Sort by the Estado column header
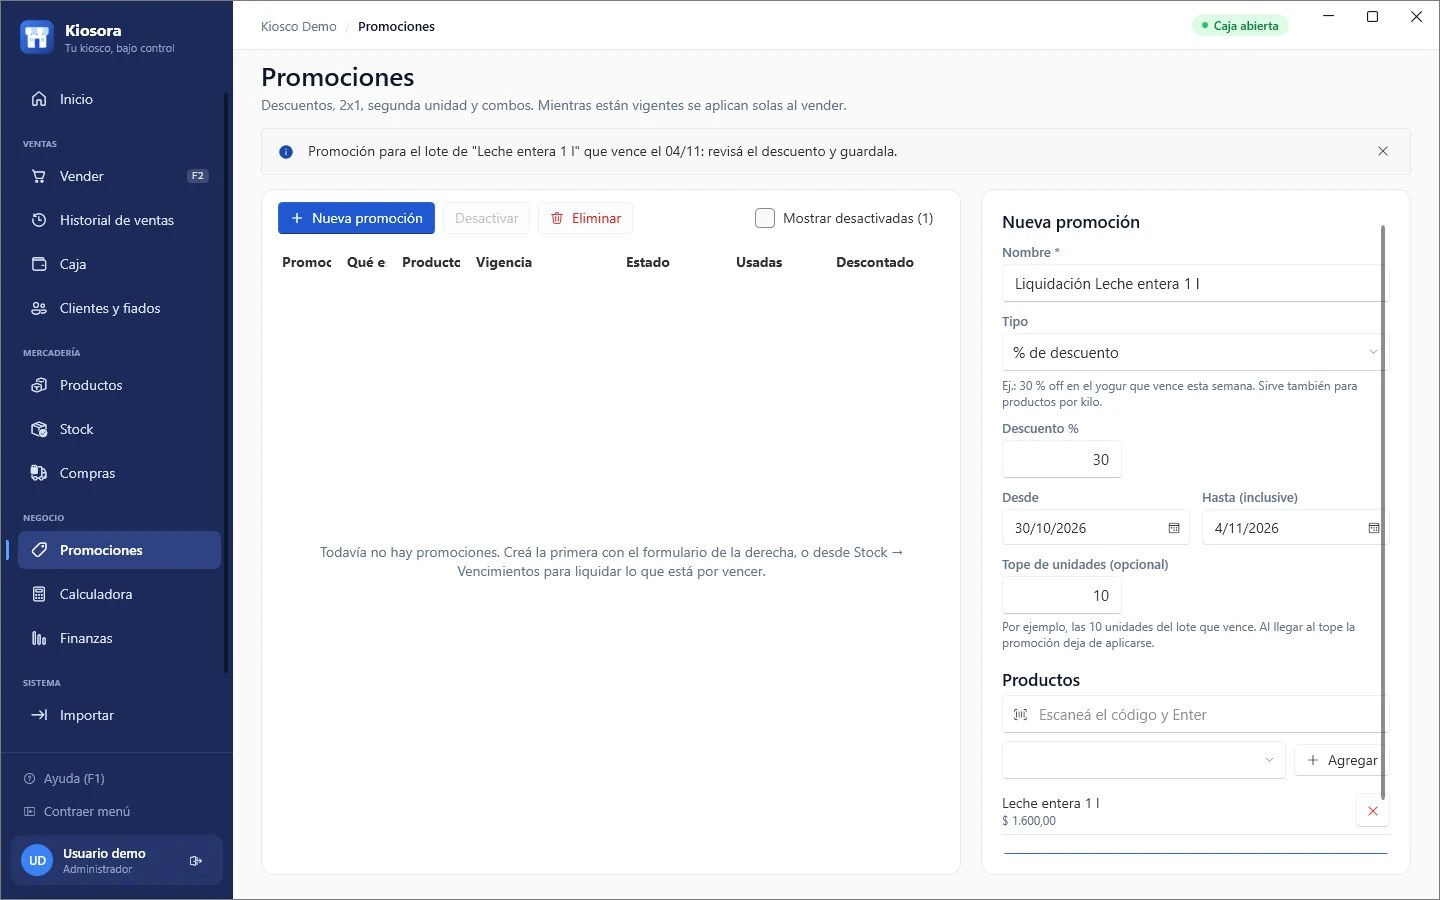 point(648,262)
